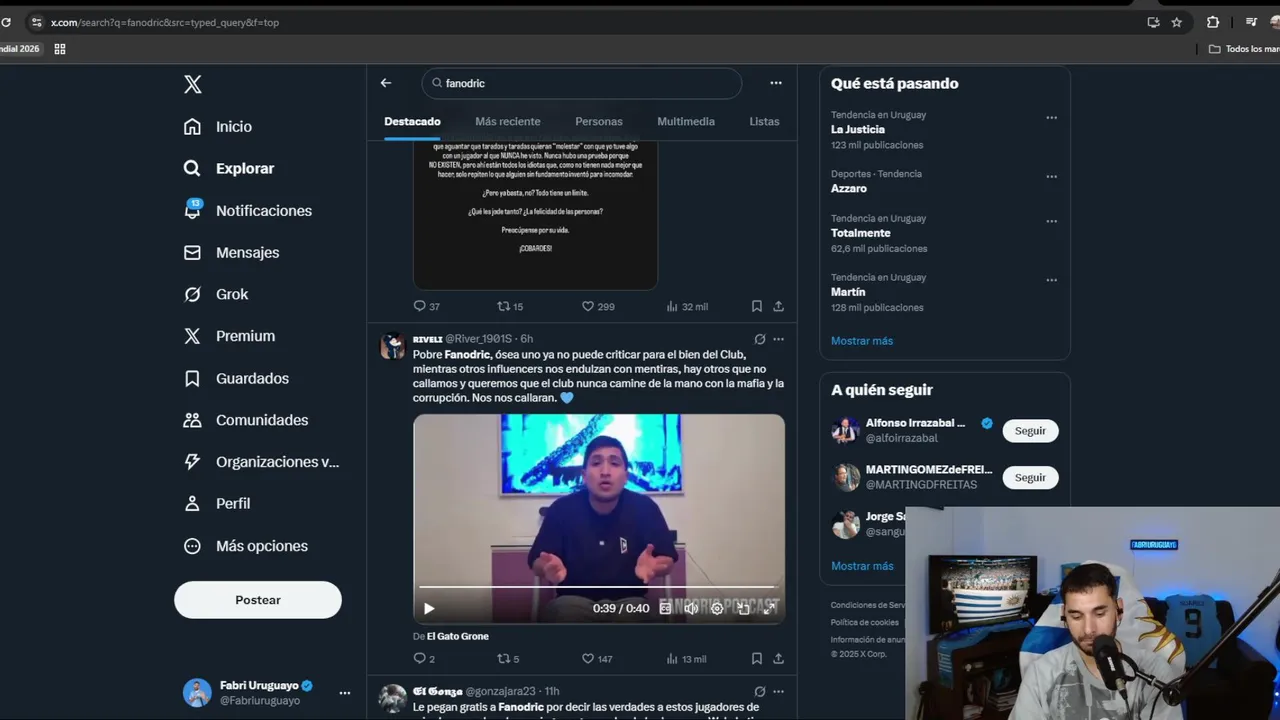Repost the post with 5 reposts
Viewport: 1280px width, 720px height.
click(508, 659)
